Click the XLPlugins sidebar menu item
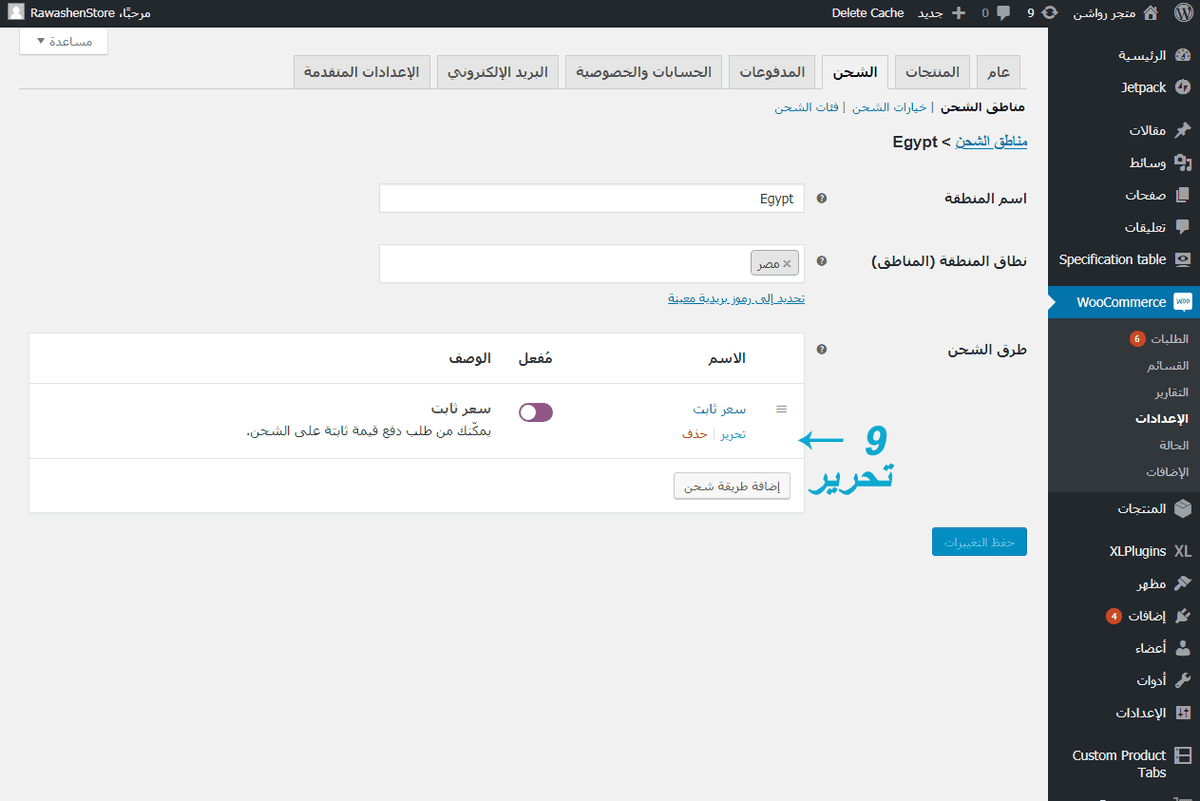The image size is (1200, 801). tap(1124, 551)
